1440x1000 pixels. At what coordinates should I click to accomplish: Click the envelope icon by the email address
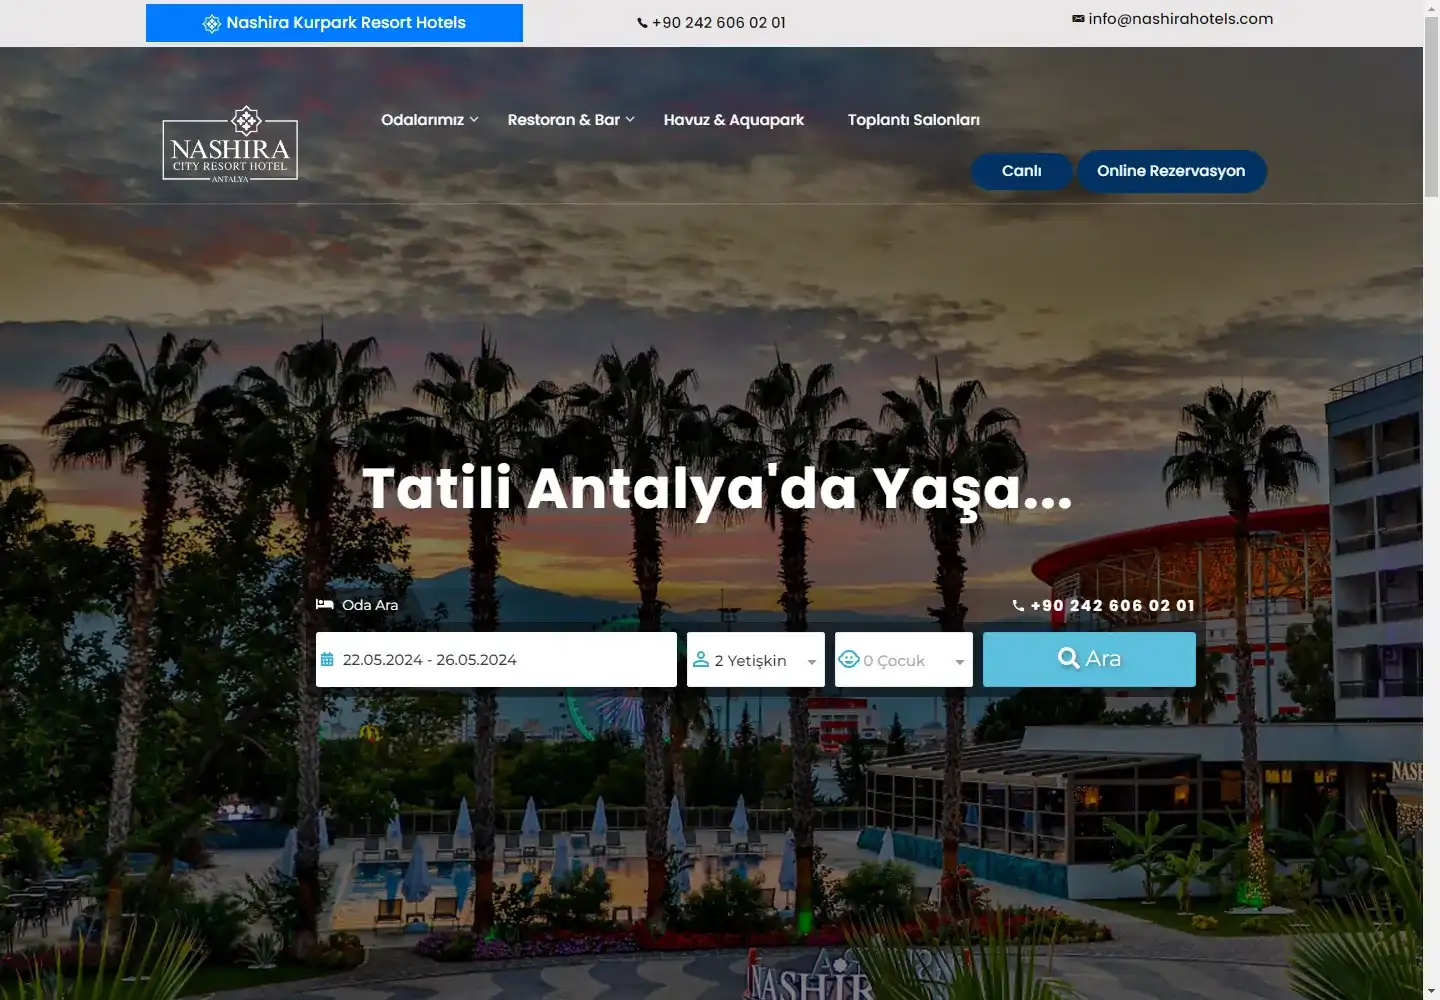click(x=1078, y=18)
